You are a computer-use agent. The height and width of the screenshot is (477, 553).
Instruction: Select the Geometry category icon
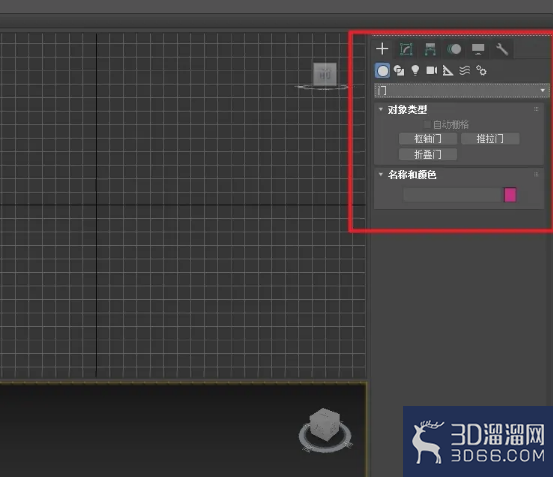click(383, 71)
